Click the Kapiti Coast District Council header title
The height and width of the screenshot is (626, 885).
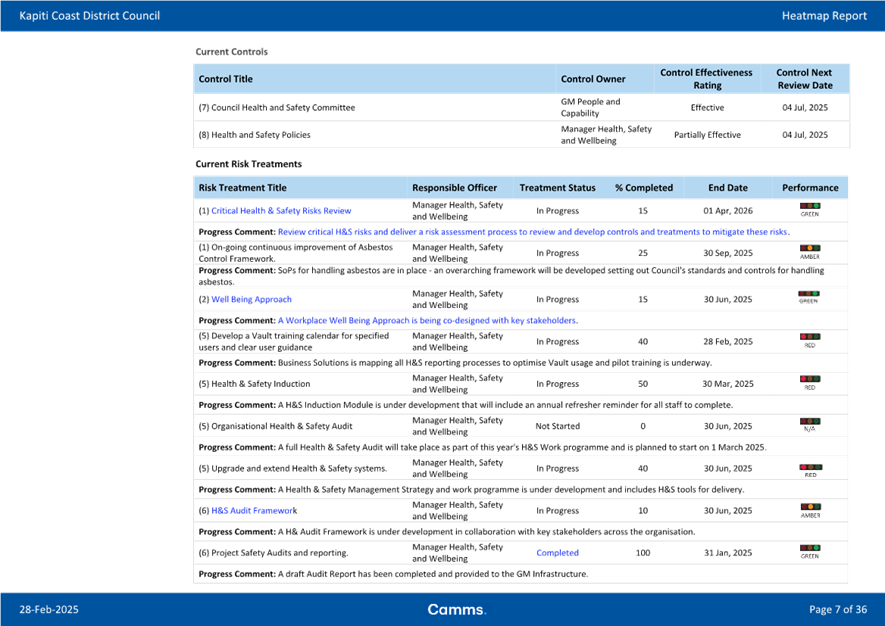tap(90, 16)
